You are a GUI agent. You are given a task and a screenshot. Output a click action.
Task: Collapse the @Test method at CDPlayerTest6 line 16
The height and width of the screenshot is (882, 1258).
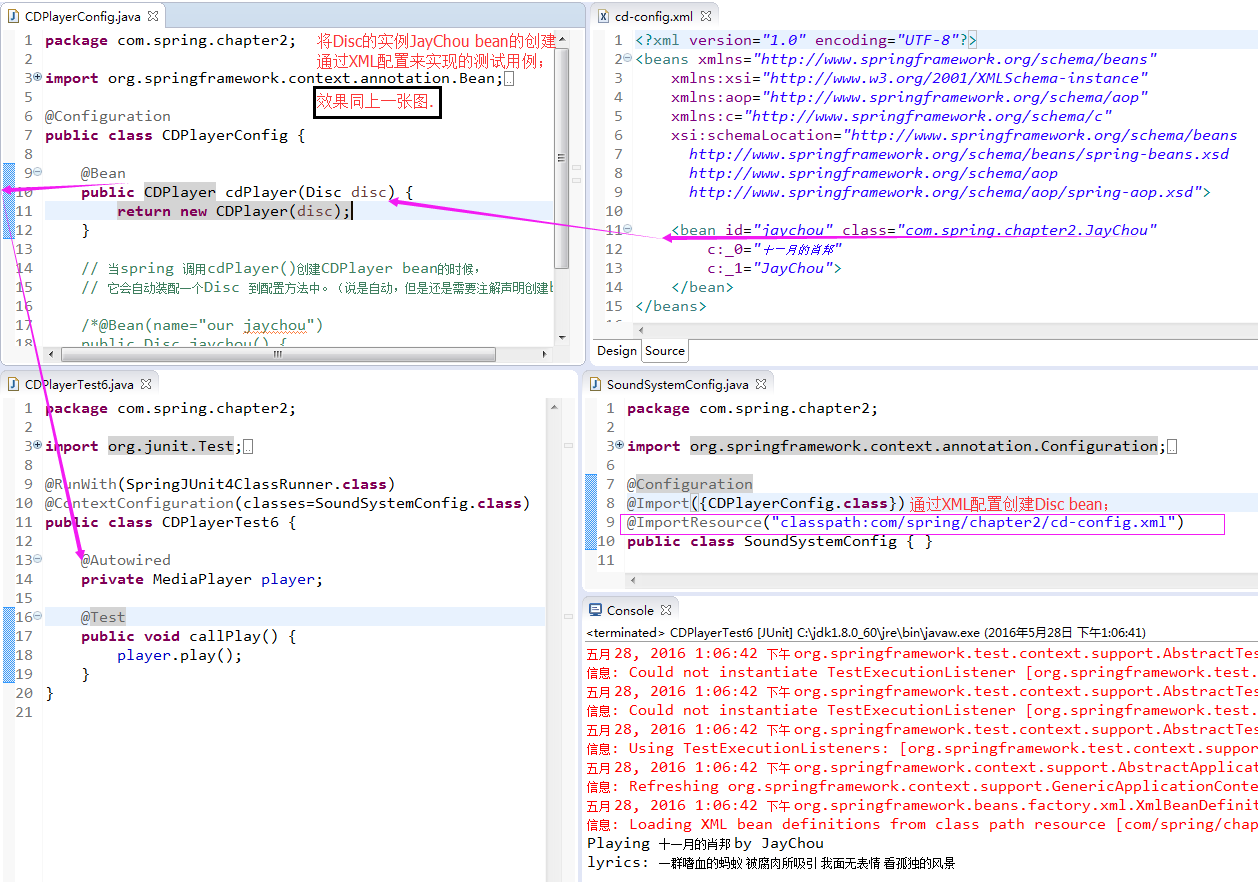click(x=38, y=617)
